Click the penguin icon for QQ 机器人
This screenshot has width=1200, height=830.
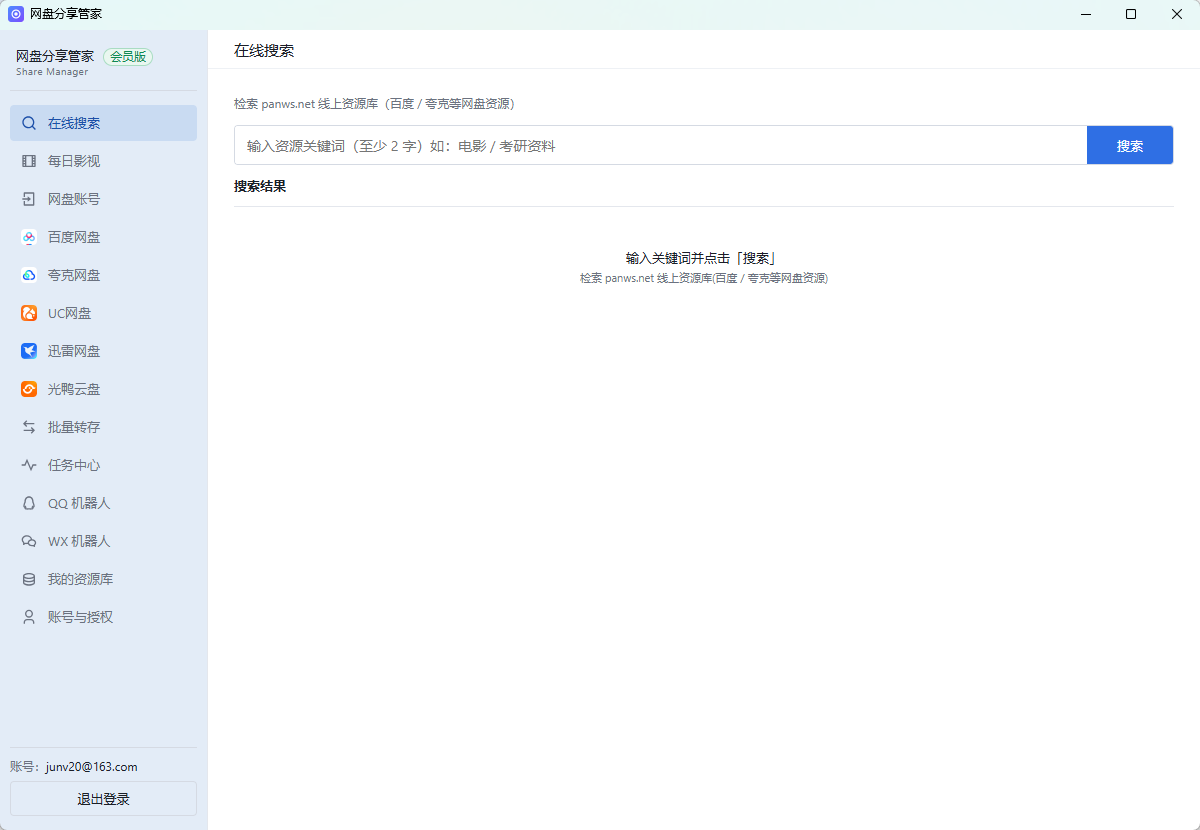tap(29, 503)
